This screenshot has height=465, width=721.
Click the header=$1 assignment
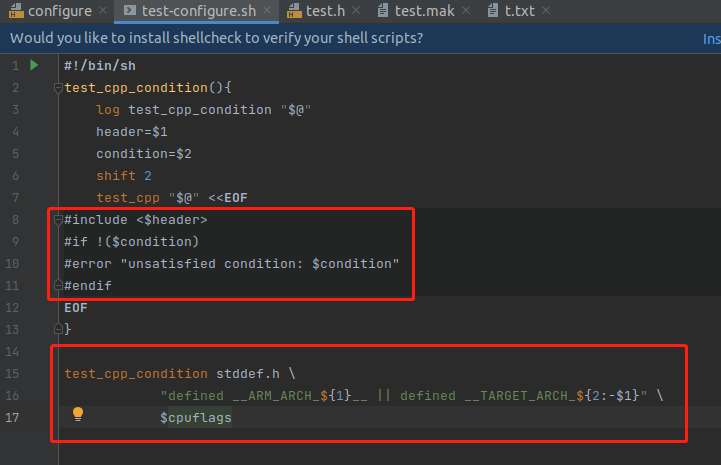[132, 132]
